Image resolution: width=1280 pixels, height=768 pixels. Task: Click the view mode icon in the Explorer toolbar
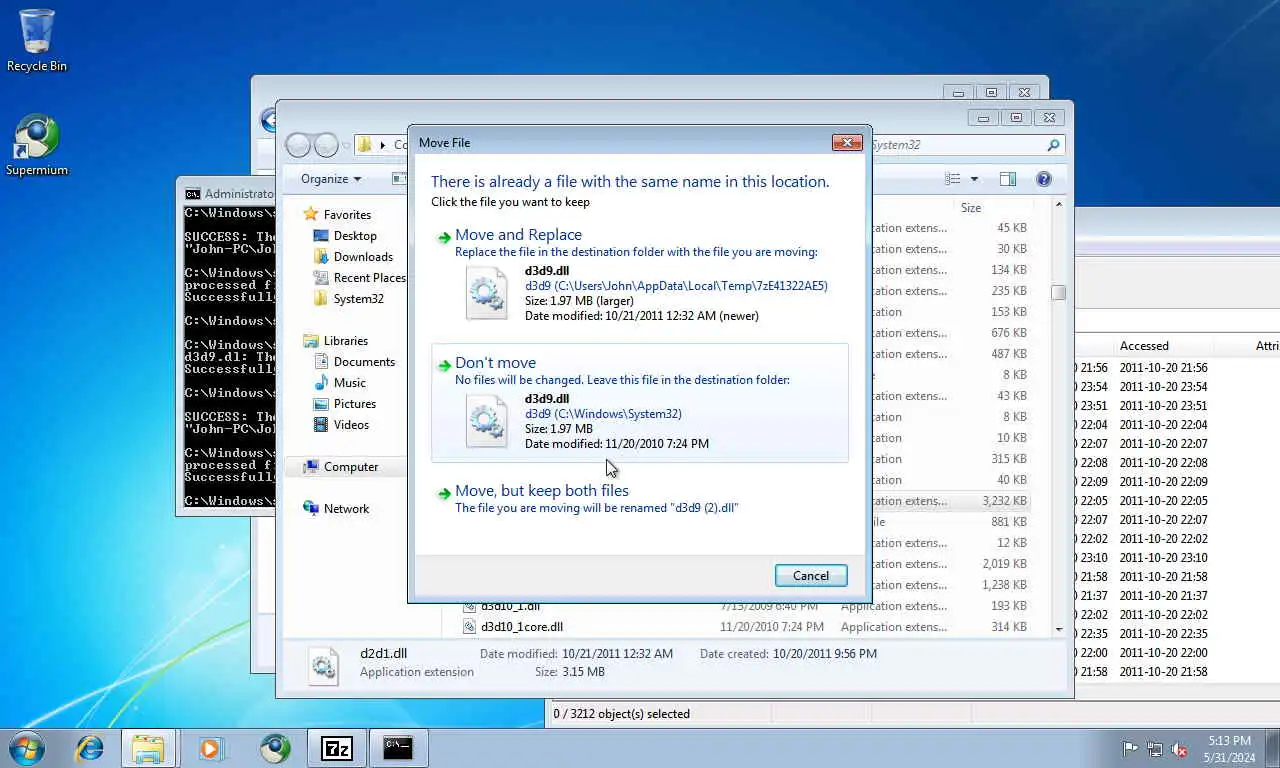tap(953, 179)
